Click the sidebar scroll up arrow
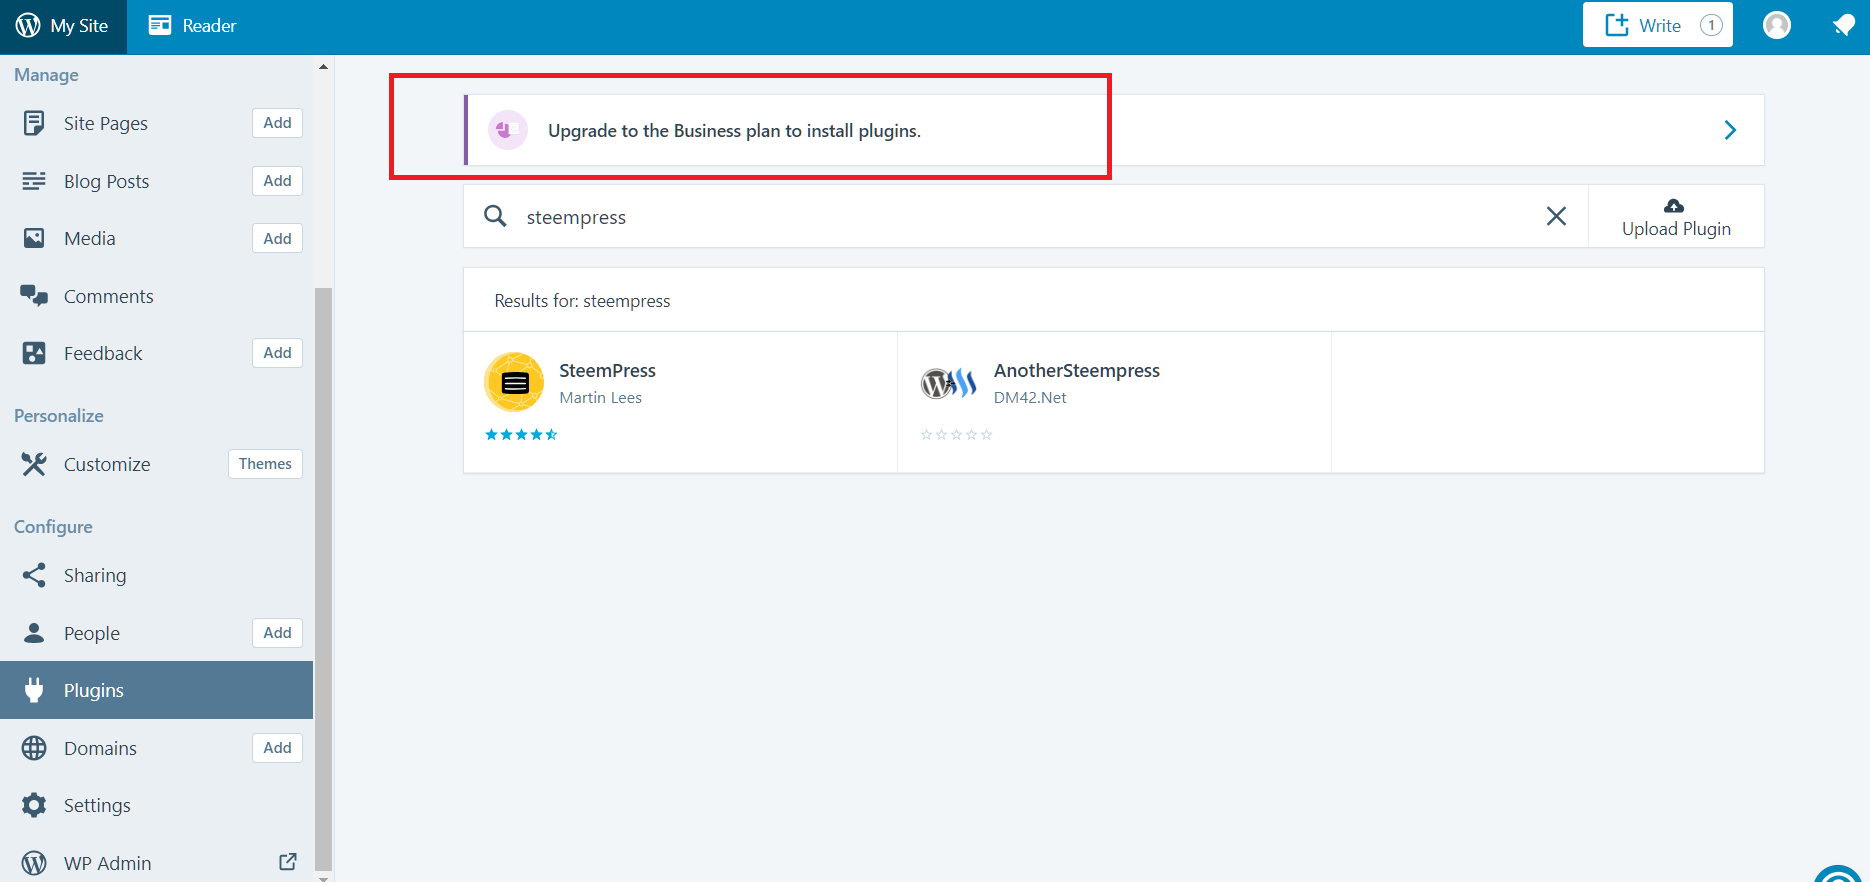This screenshot has height=882, width=1870. [x=323, y=66]
